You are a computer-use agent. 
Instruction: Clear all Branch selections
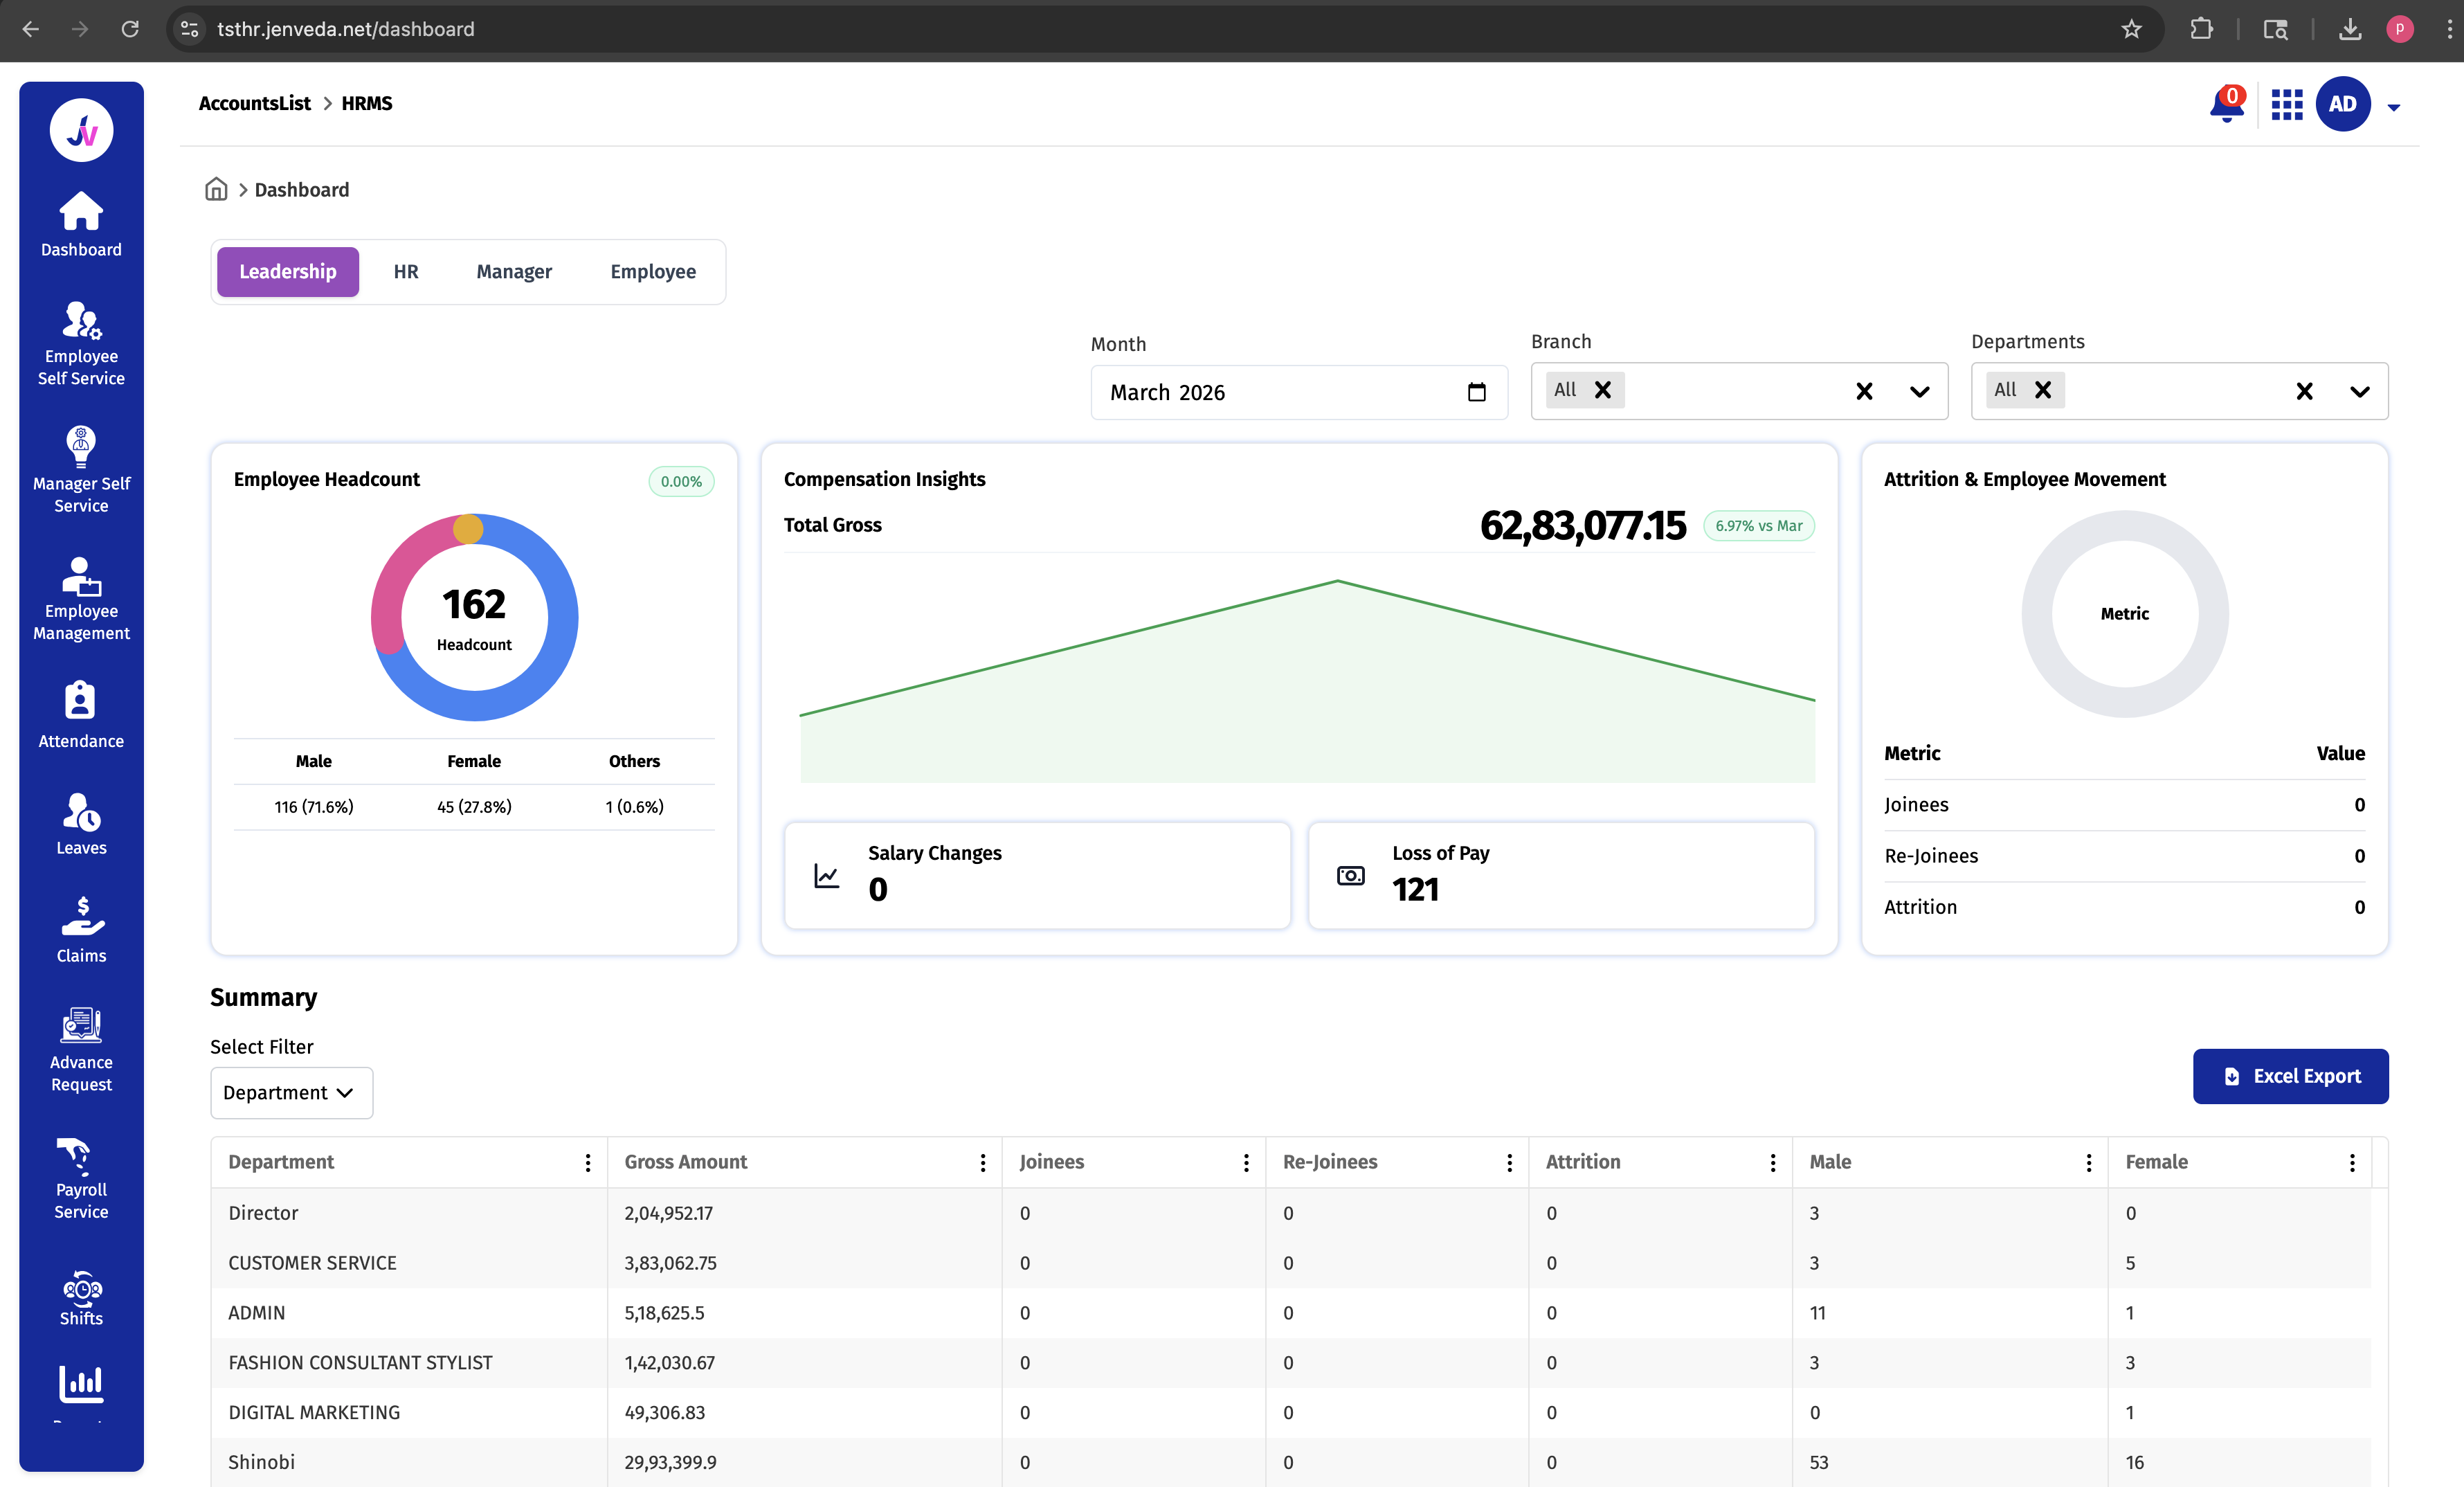pyautogui.click(x=1864, y=391)
